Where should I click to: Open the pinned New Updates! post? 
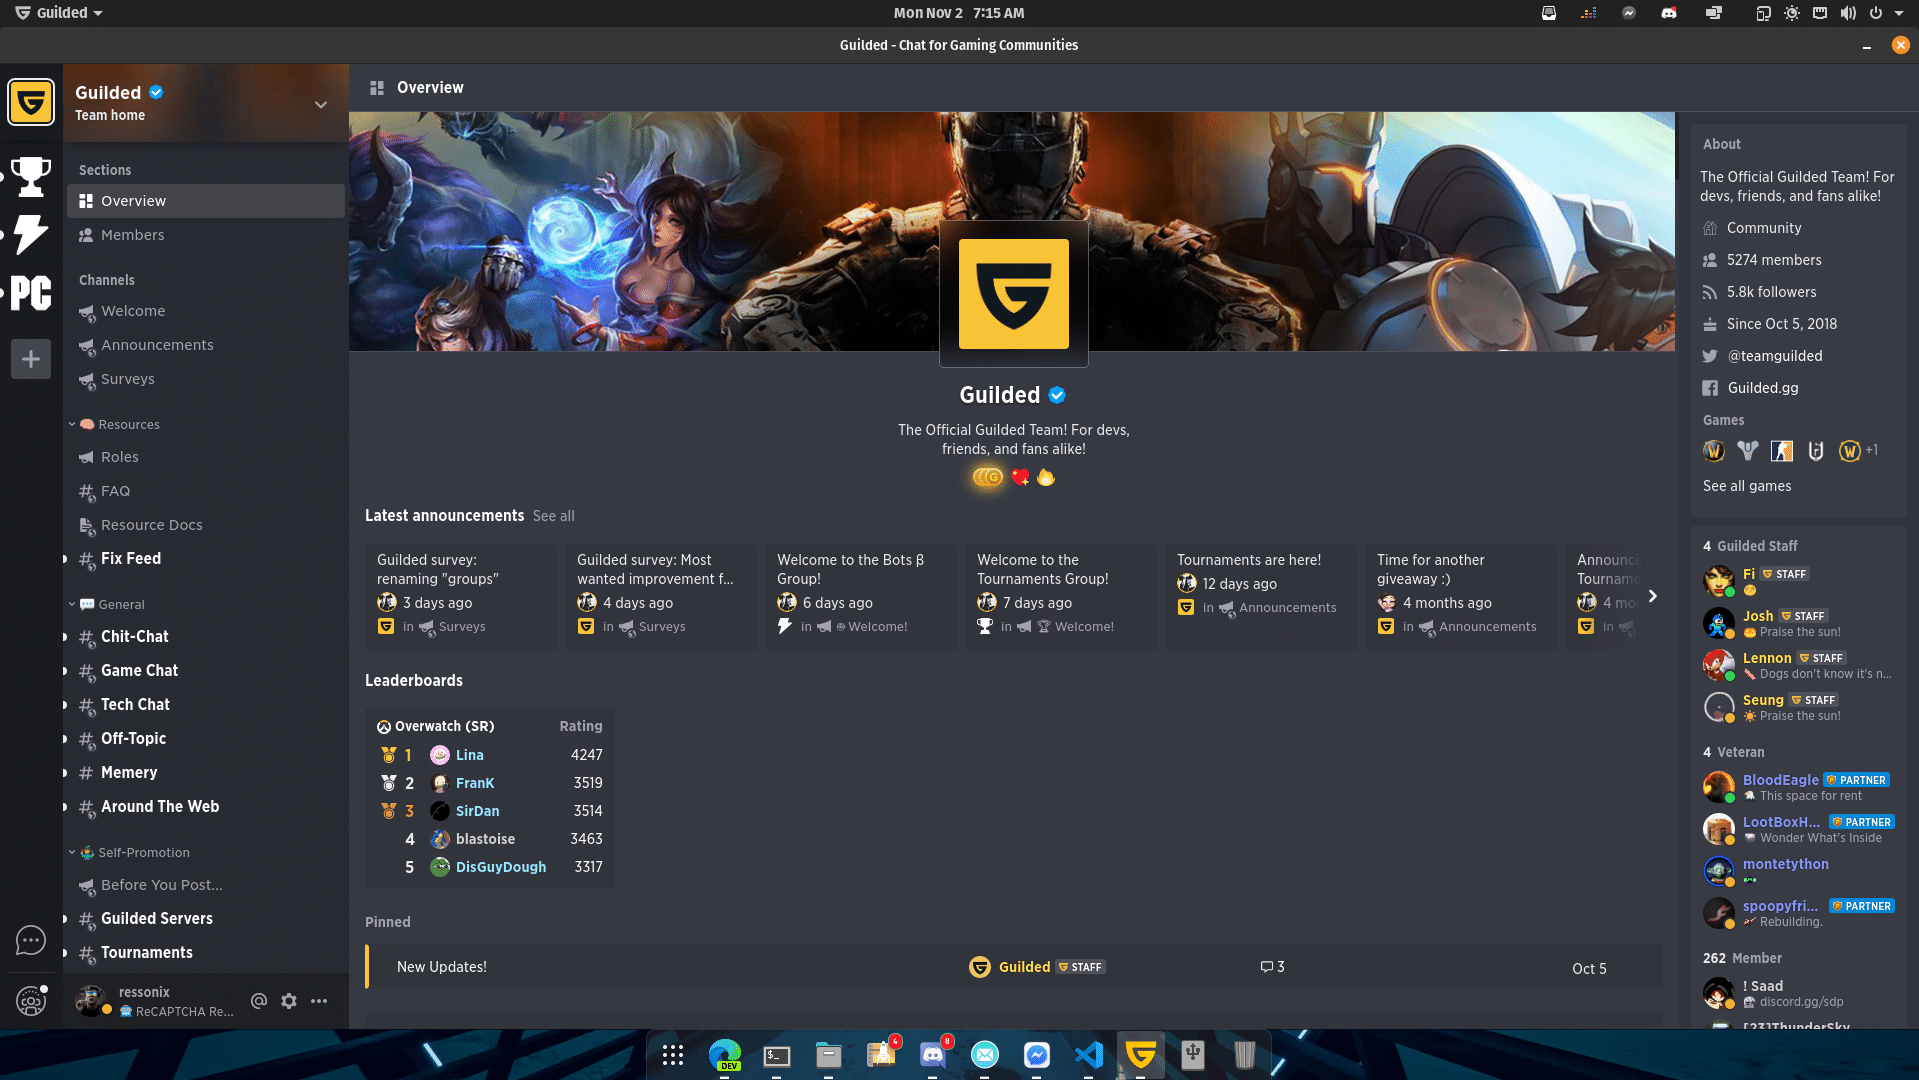click(1014, 967)
